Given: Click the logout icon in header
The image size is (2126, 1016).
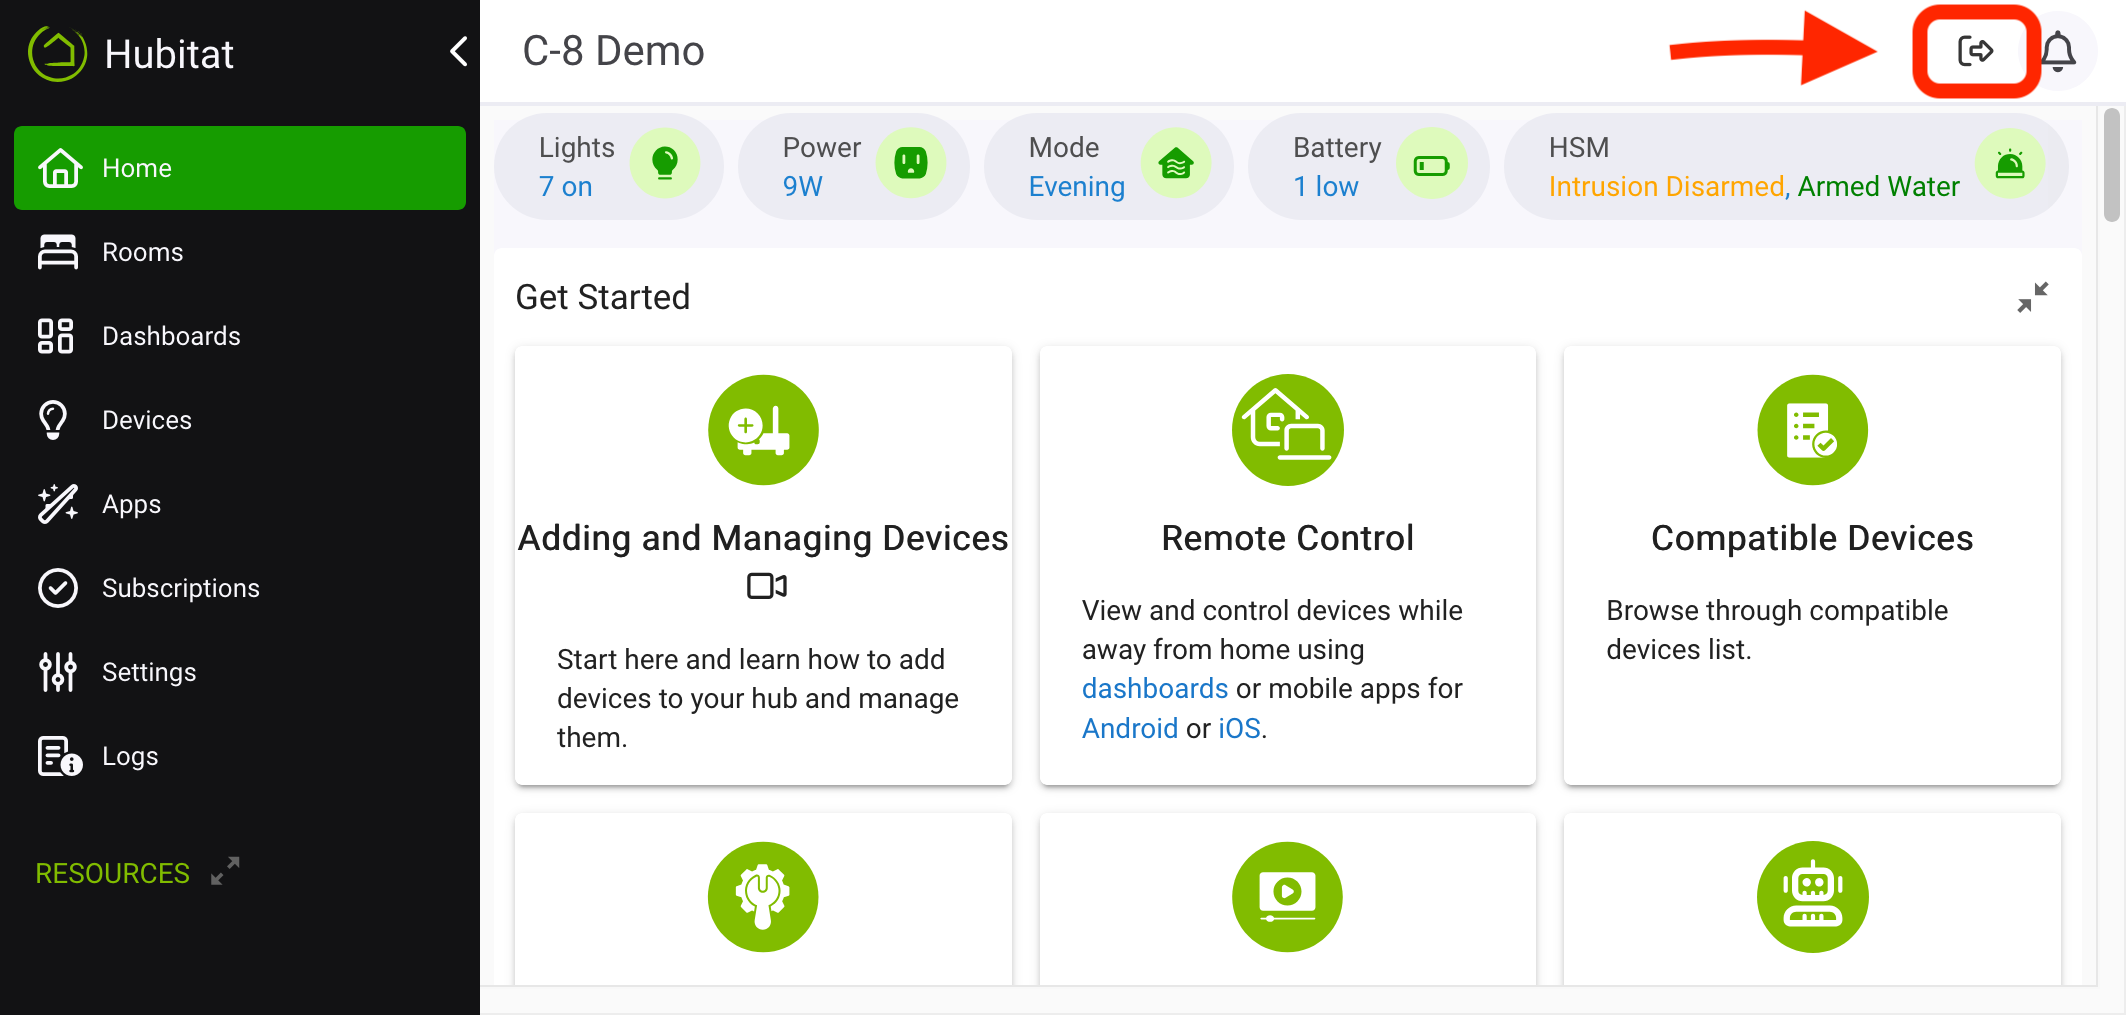Looking at the screenshot, I should (1975, 51).
